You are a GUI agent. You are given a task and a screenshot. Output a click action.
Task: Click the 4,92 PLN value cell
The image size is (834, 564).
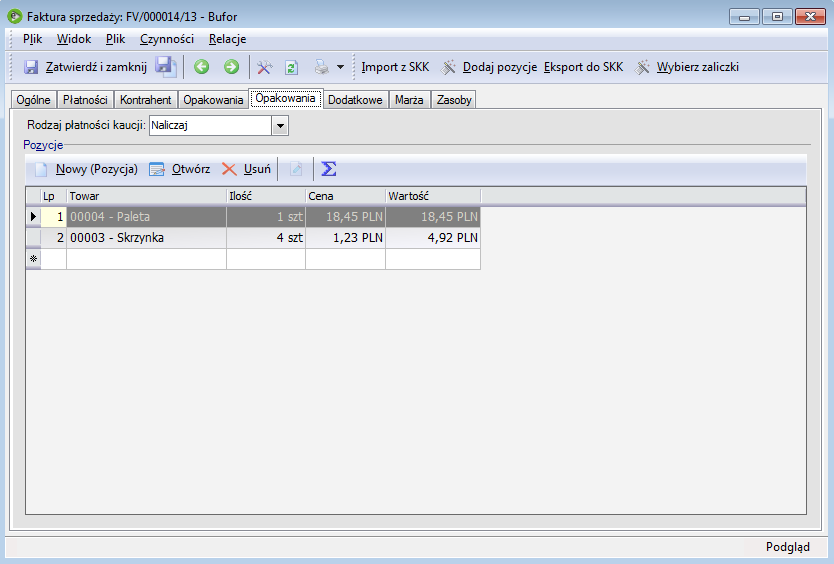pos(433,238)
